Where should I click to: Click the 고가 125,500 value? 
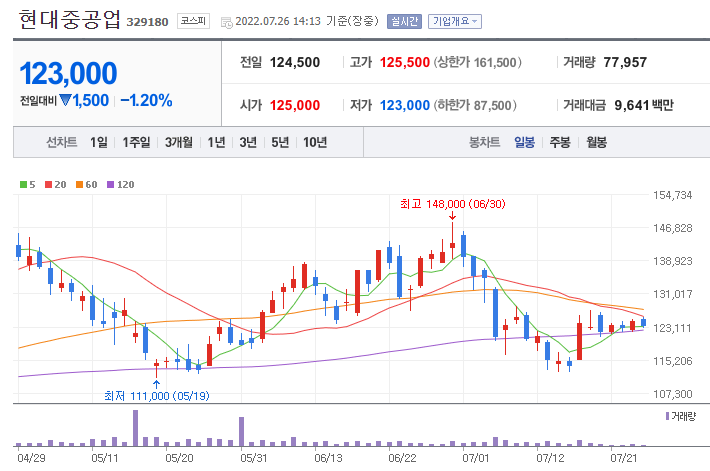pyautogui.click(x=404, y=62)
